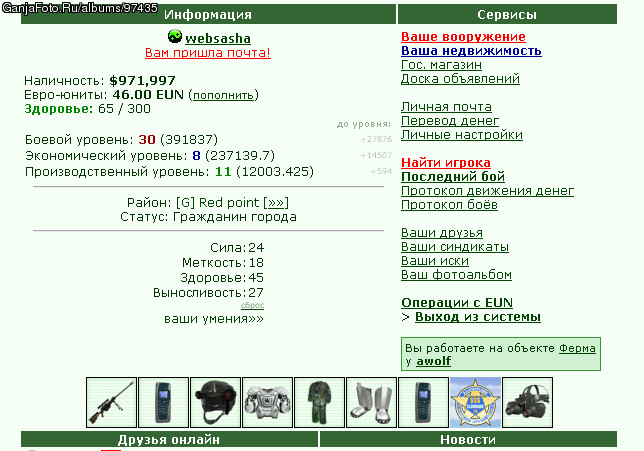The width and height of the screenshot is (644, 451).
Task: Click 'Перевод денег' link
Action: pos(450,121)
